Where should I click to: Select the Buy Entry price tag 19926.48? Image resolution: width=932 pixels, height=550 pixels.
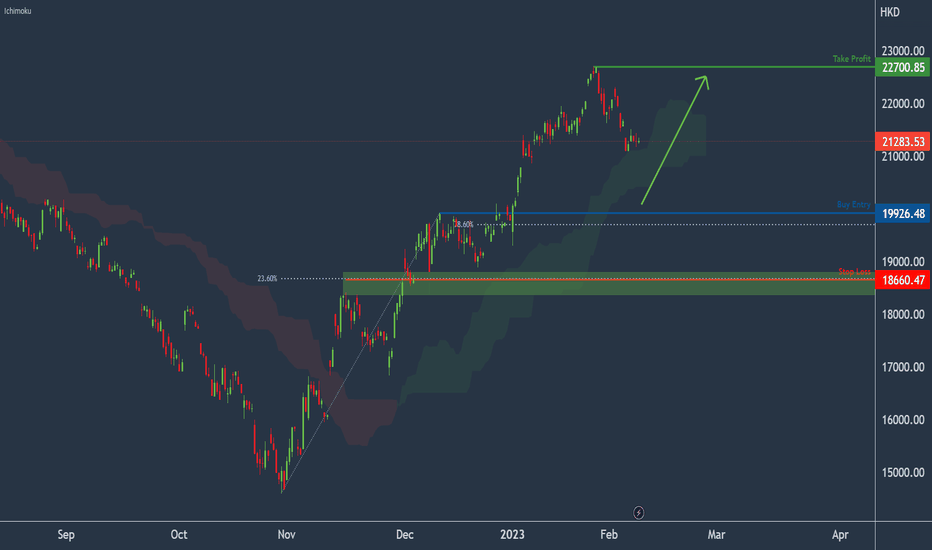click(903, 213)
